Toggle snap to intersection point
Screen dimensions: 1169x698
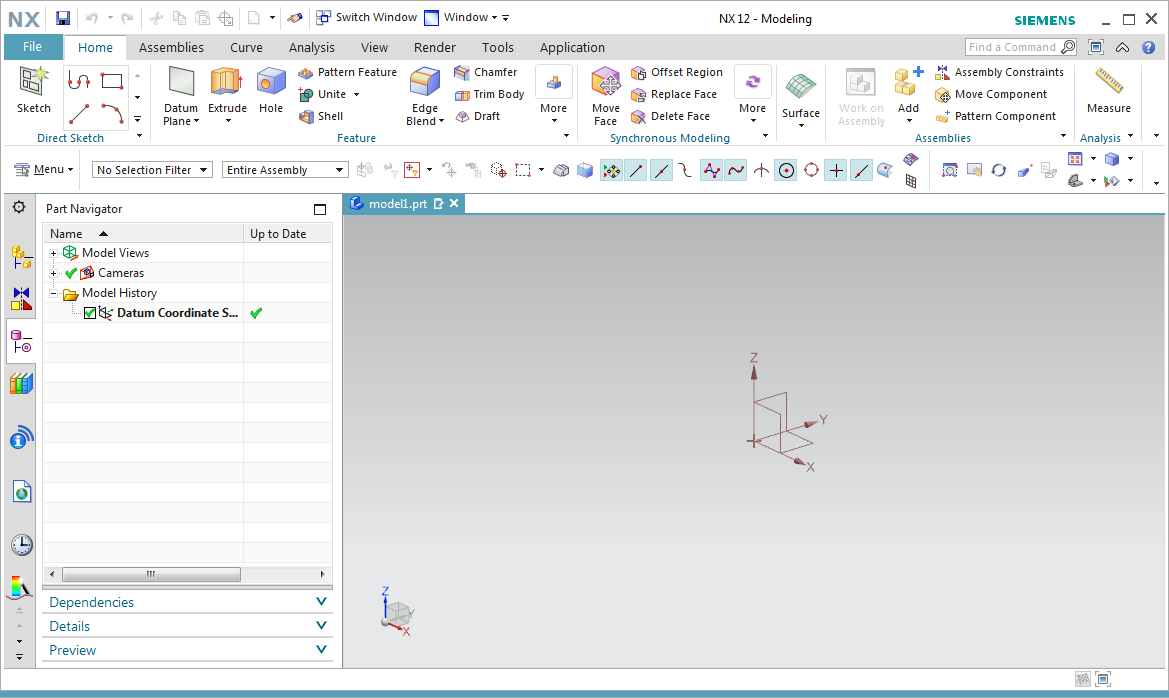(x=760, y=171)
